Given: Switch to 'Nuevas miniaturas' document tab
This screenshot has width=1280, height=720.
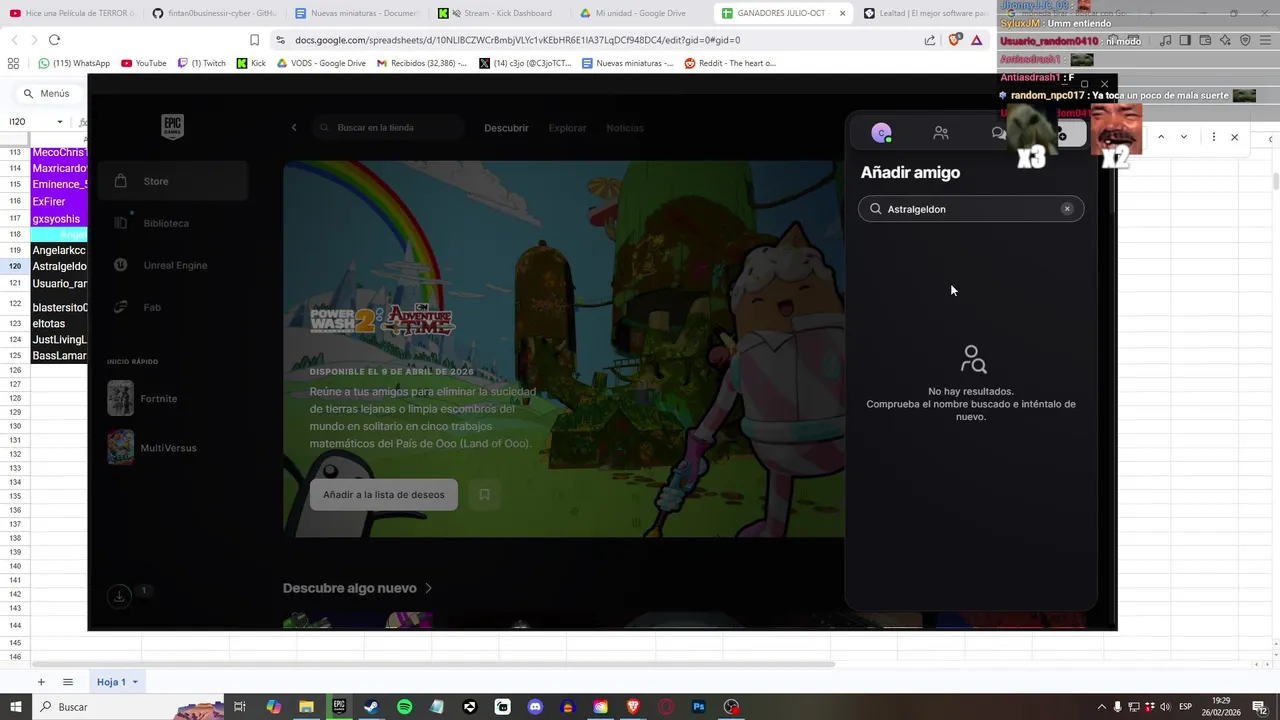Looking at the screenshot, I should (x=357, y=13).
